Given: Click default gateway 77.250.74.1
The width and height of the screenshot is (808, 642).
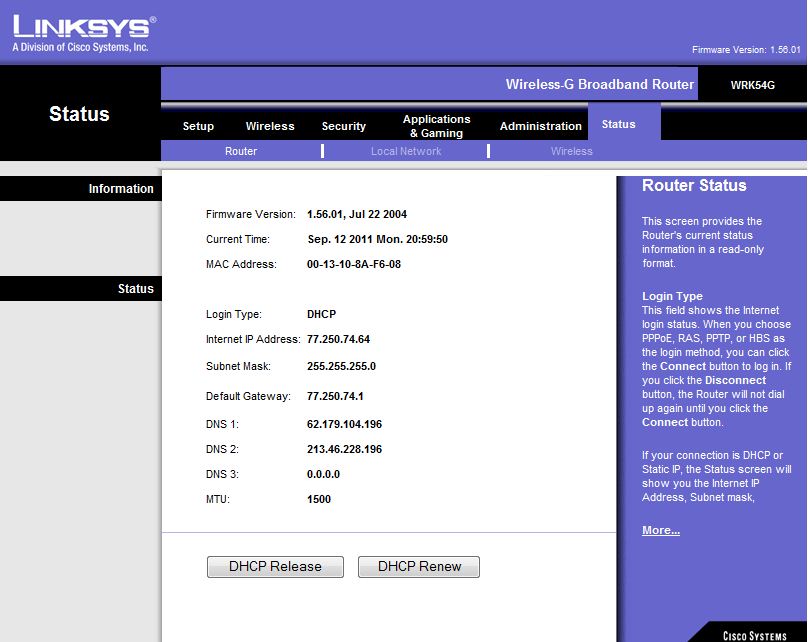Looking at the screenshot, I should click(335, 396).
